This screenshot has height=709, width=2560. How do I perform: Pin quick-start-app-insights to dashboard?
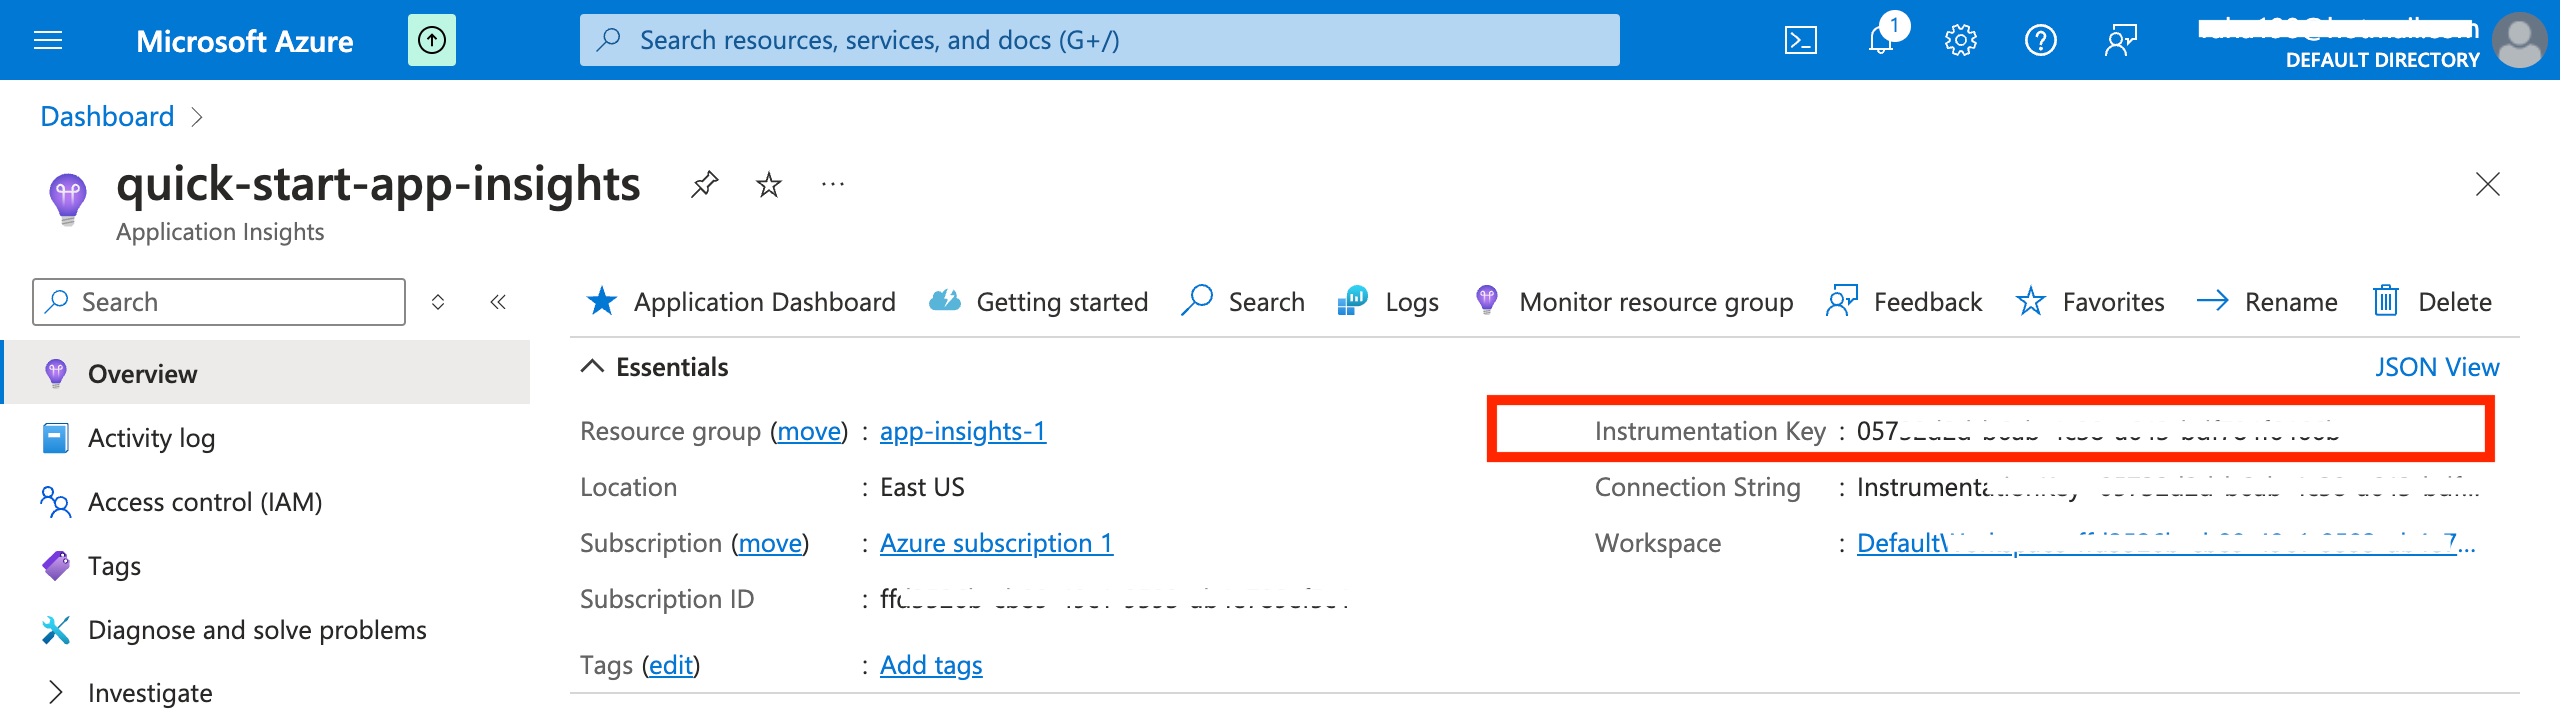point(704,184)
